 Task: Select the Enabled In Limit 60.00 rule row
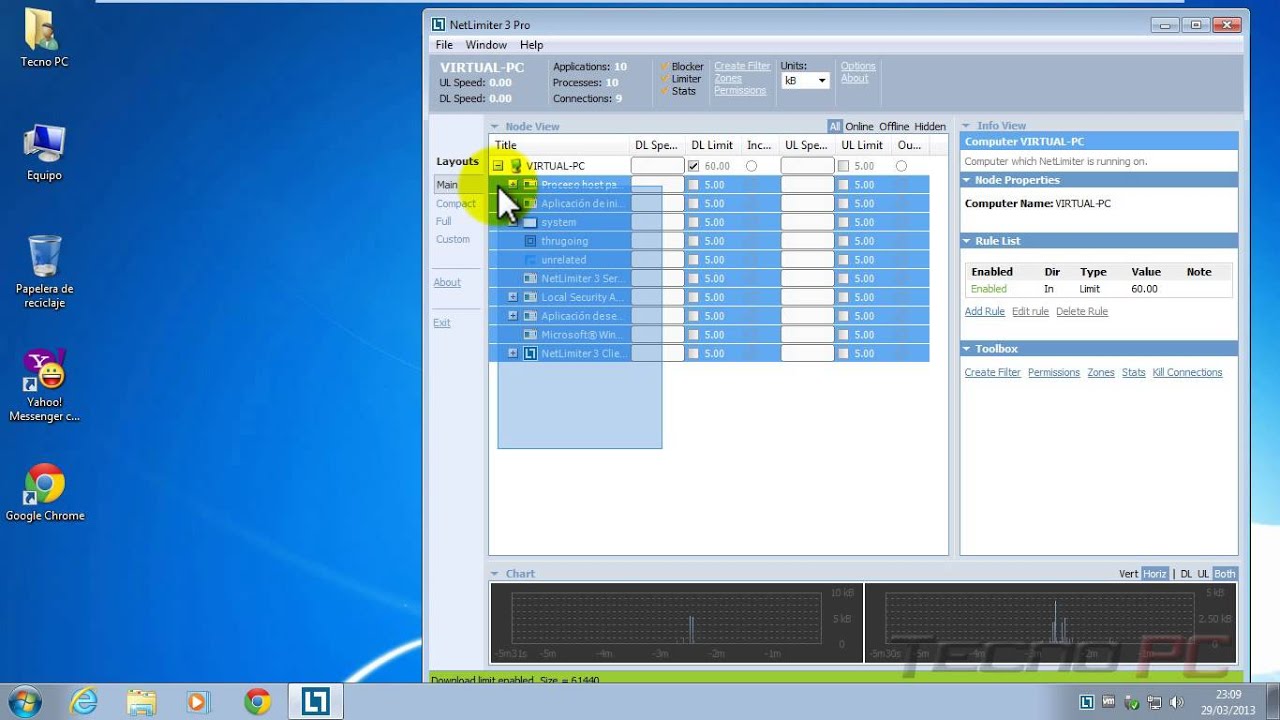[x=1097, y=289]
